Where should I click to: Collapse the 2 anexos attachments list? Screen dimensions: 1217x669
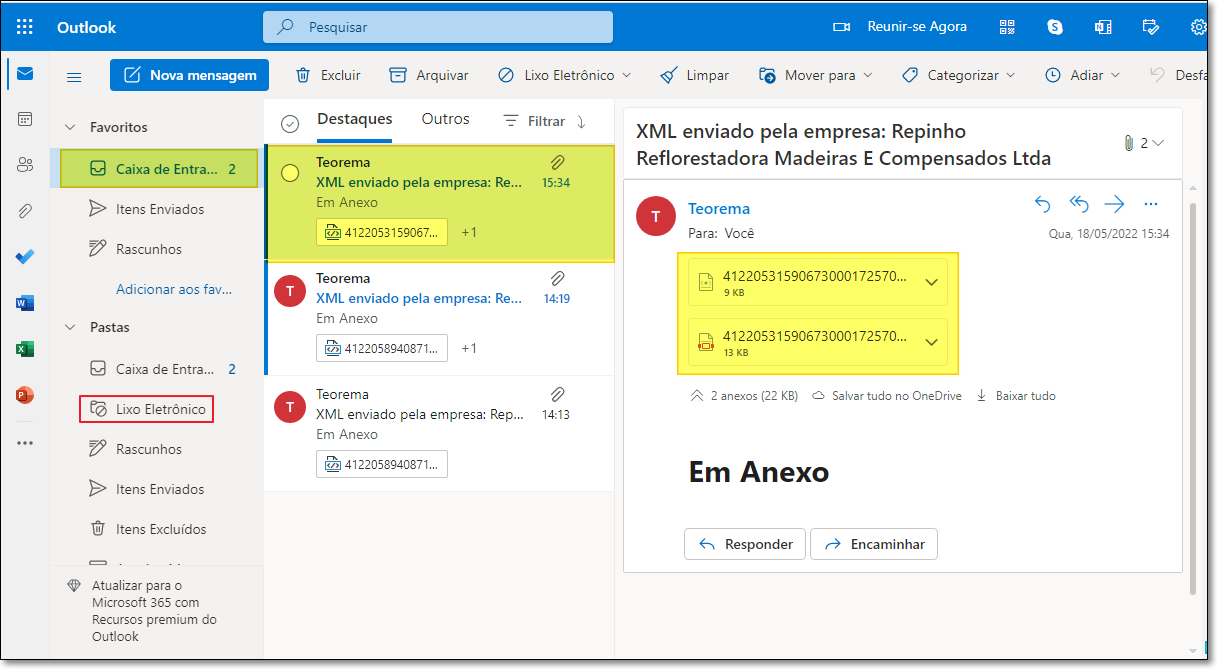pyautogui.click(x=697, y=396)
